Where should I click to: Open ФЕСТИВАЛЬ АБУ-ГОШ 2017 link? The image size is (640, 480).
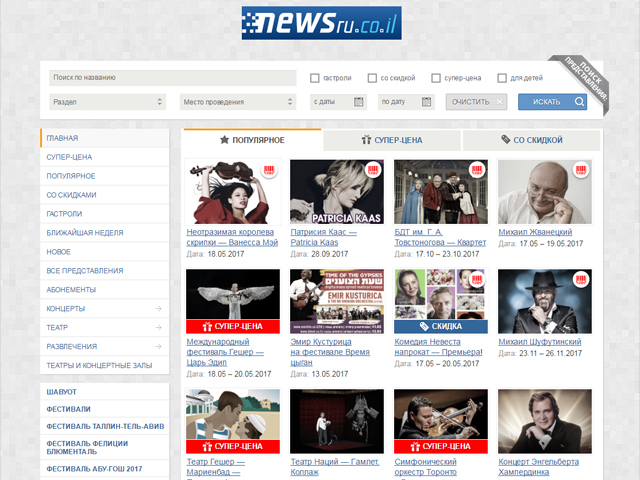(x=94, y=469)
